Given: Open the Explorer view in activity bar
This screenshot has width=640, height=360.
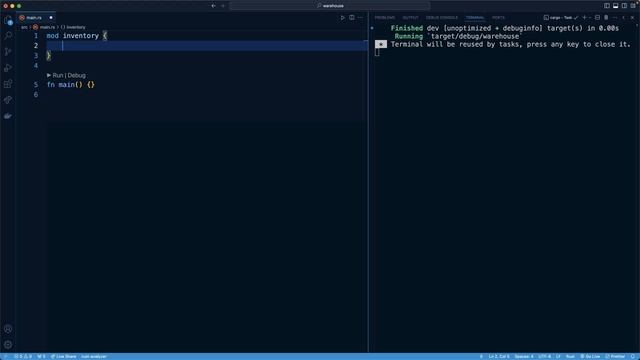Looking at the screenshot, I should click(x=8, y=20).
